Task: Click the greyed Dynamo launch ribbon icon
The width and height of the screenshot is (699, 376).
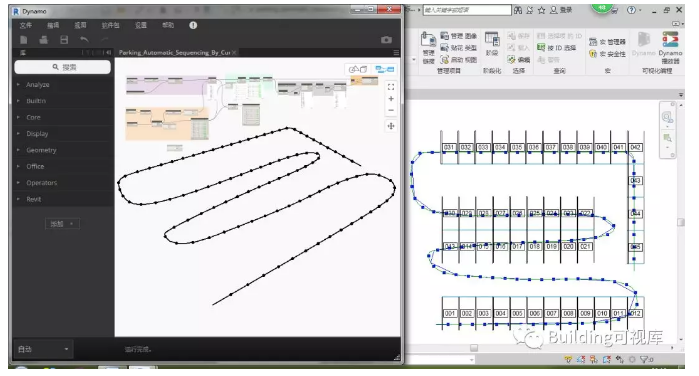Action: pyautogui.click(x=643, y=44)
